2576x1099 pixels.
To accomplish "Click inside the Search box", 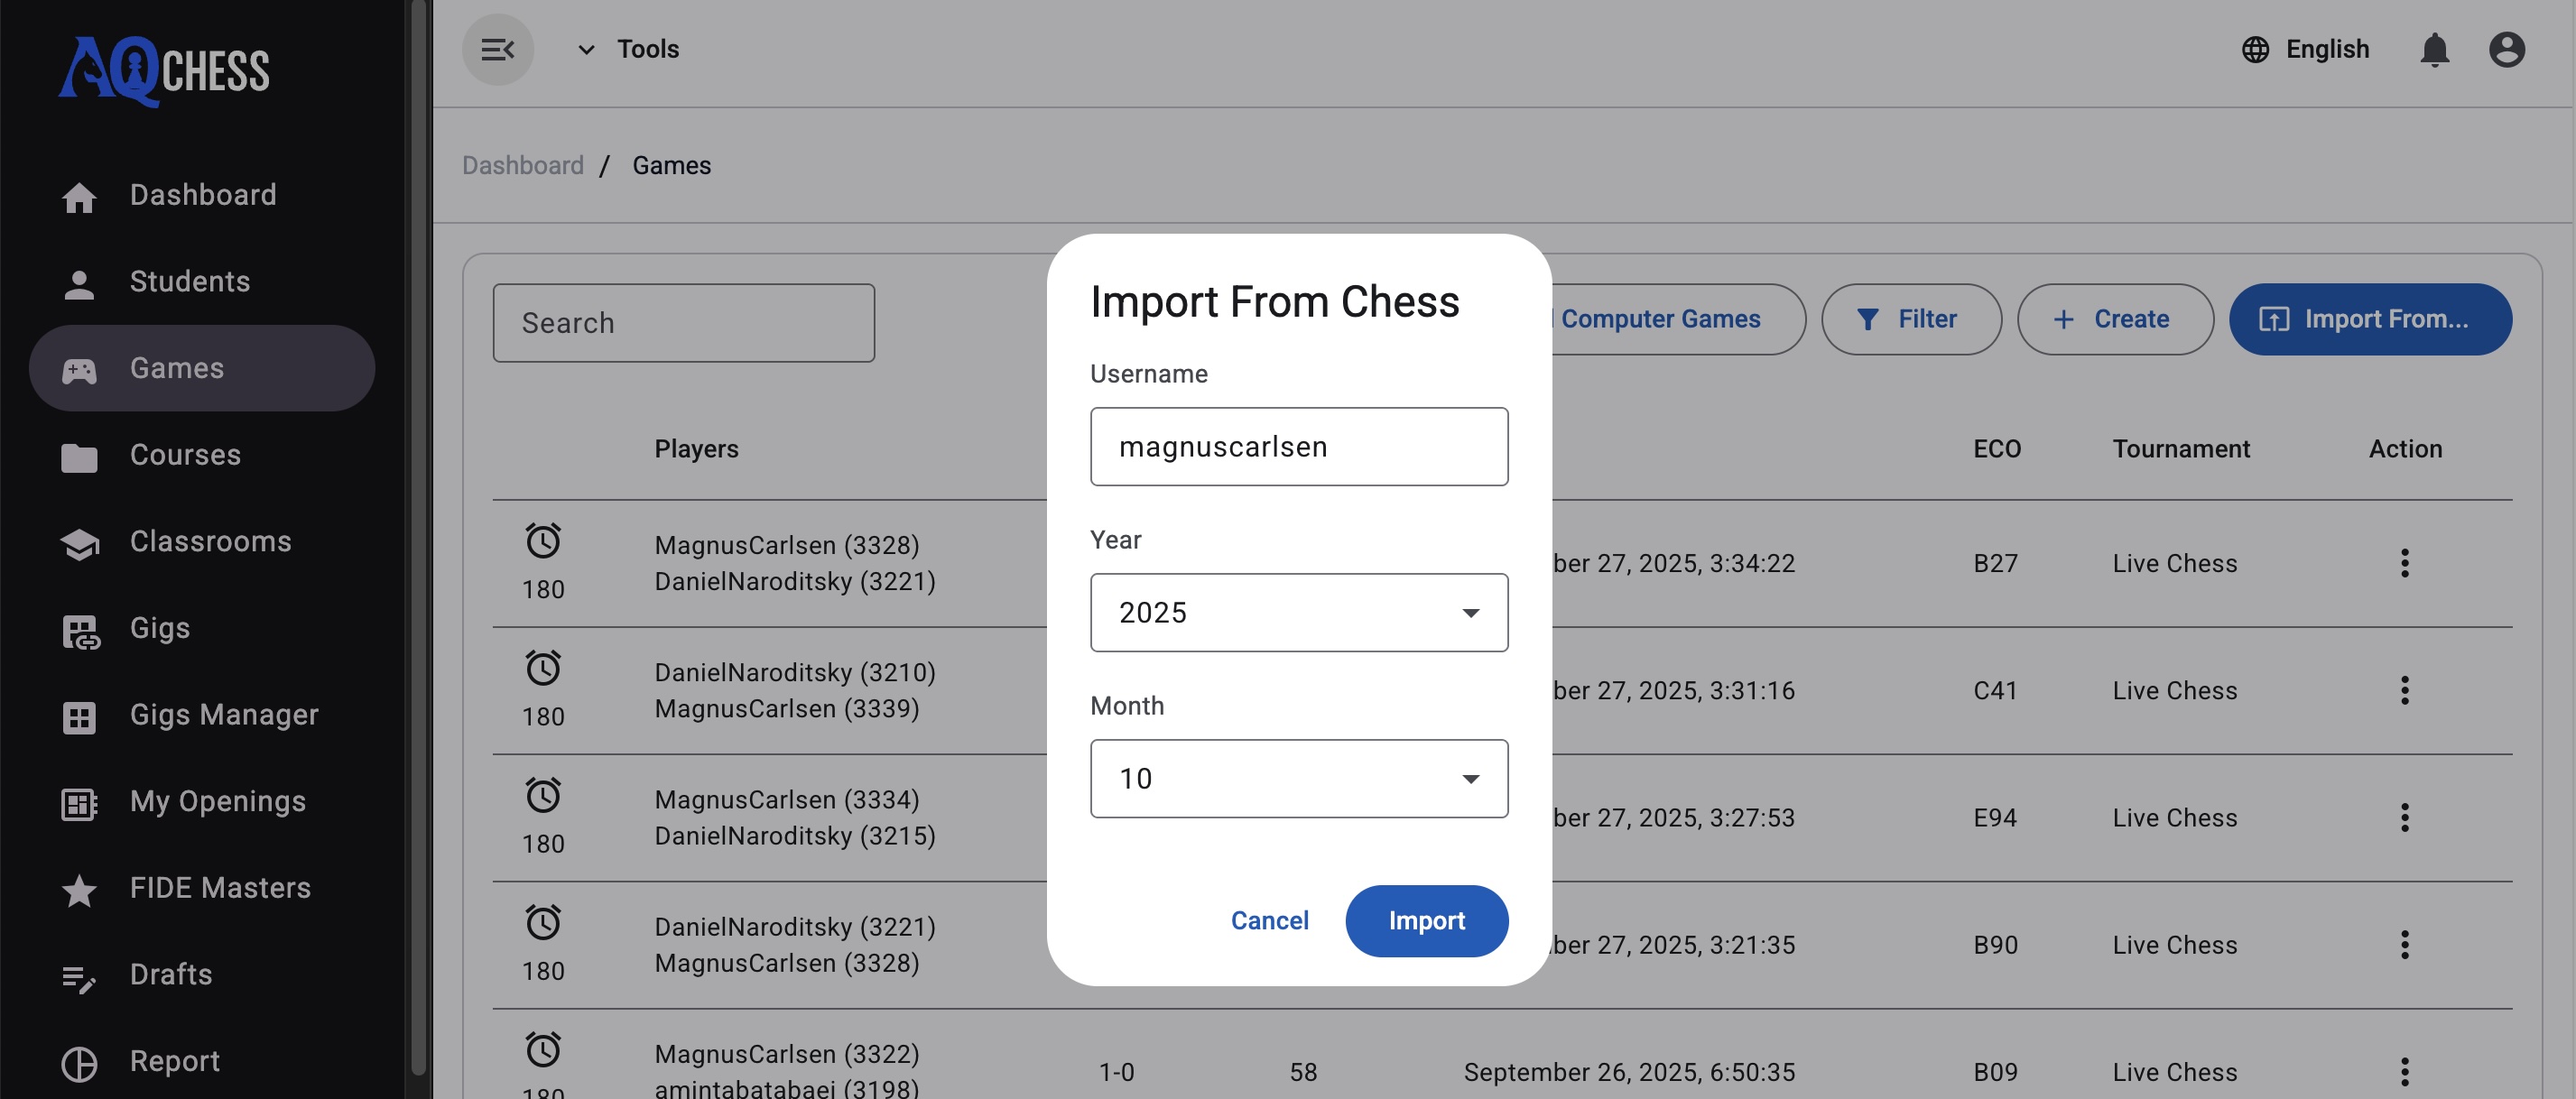I will pyautogui.click(x=683, y=322).
